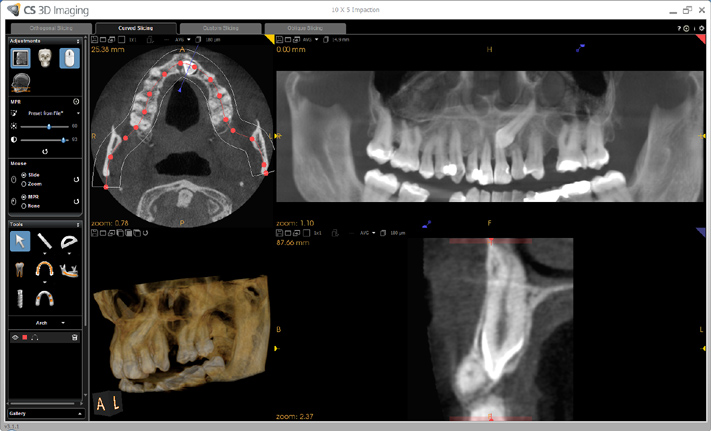Screen dimensions: 711x431
Task: Reset the 3D view rotation
Action: 146,233
